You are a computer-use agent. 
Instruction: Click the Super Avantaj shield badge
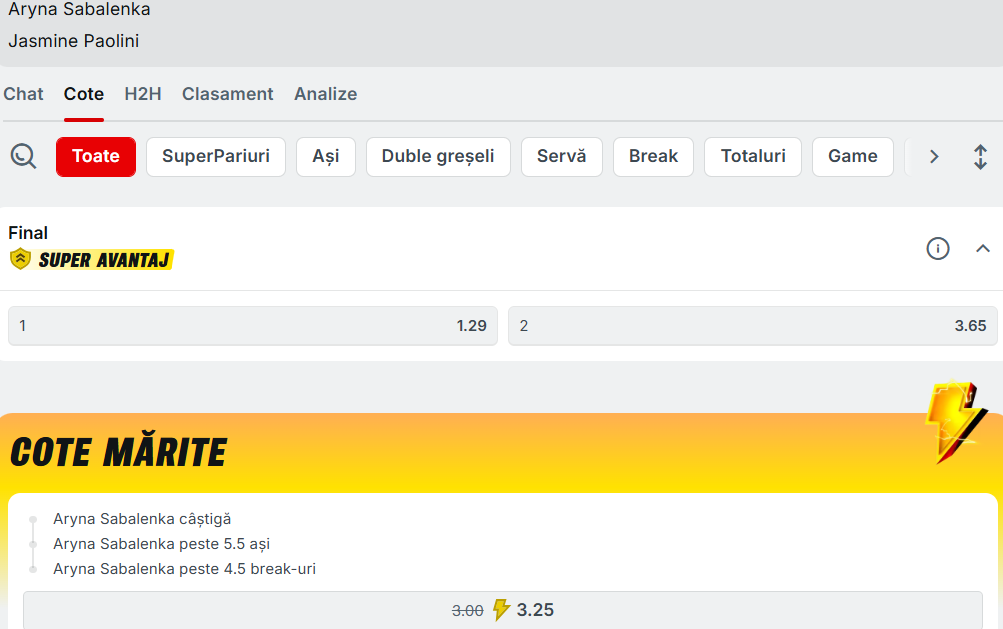coord(20,260)
